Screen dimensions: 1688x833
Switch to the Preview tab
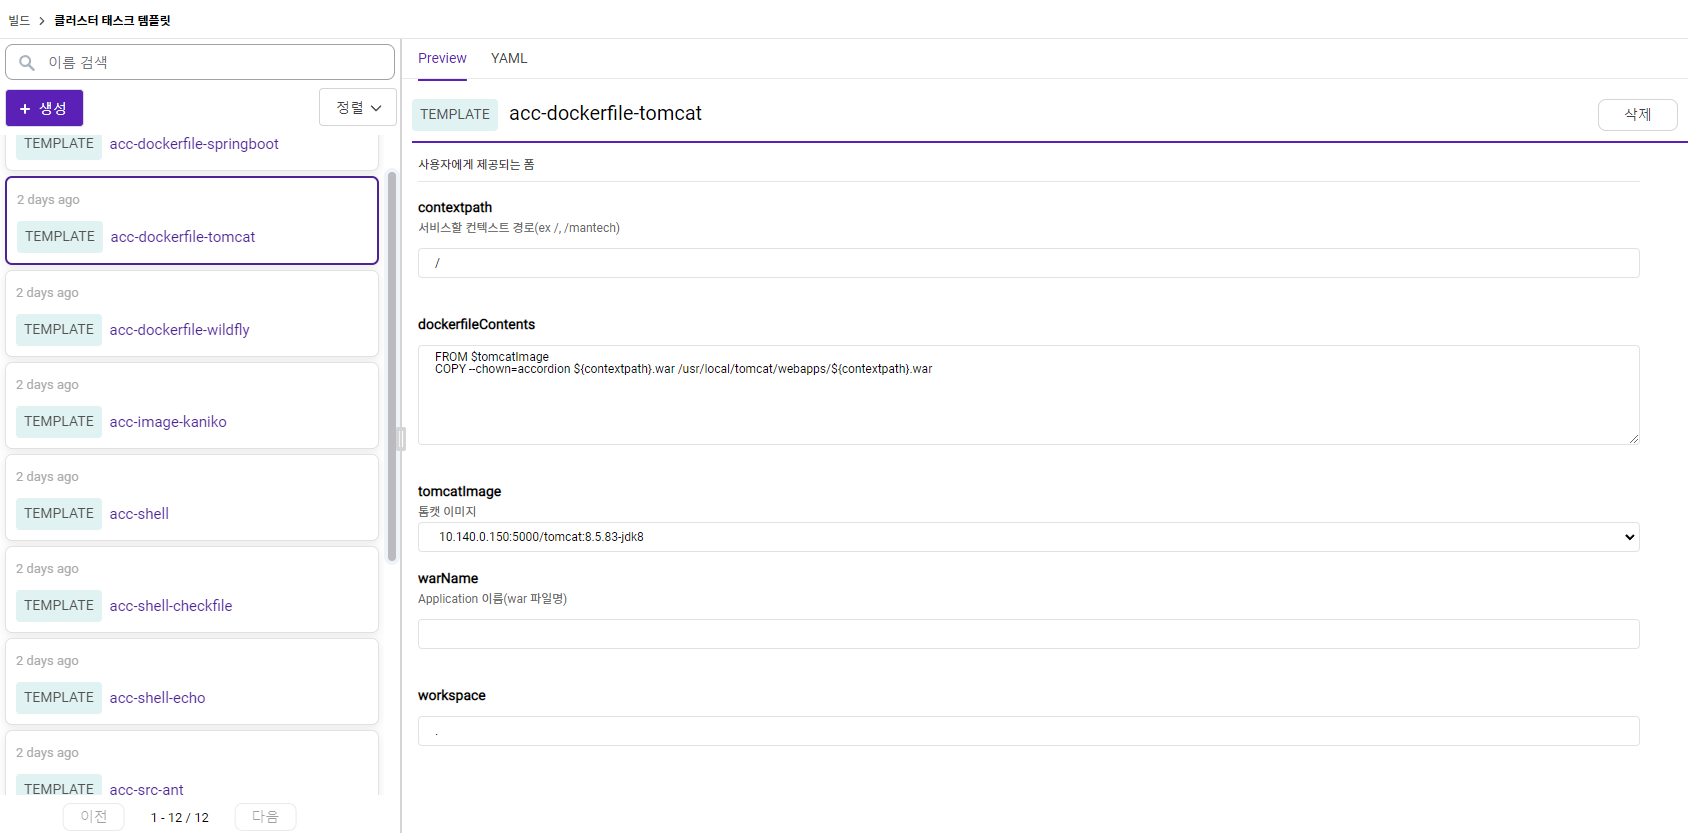pos(442,58)
